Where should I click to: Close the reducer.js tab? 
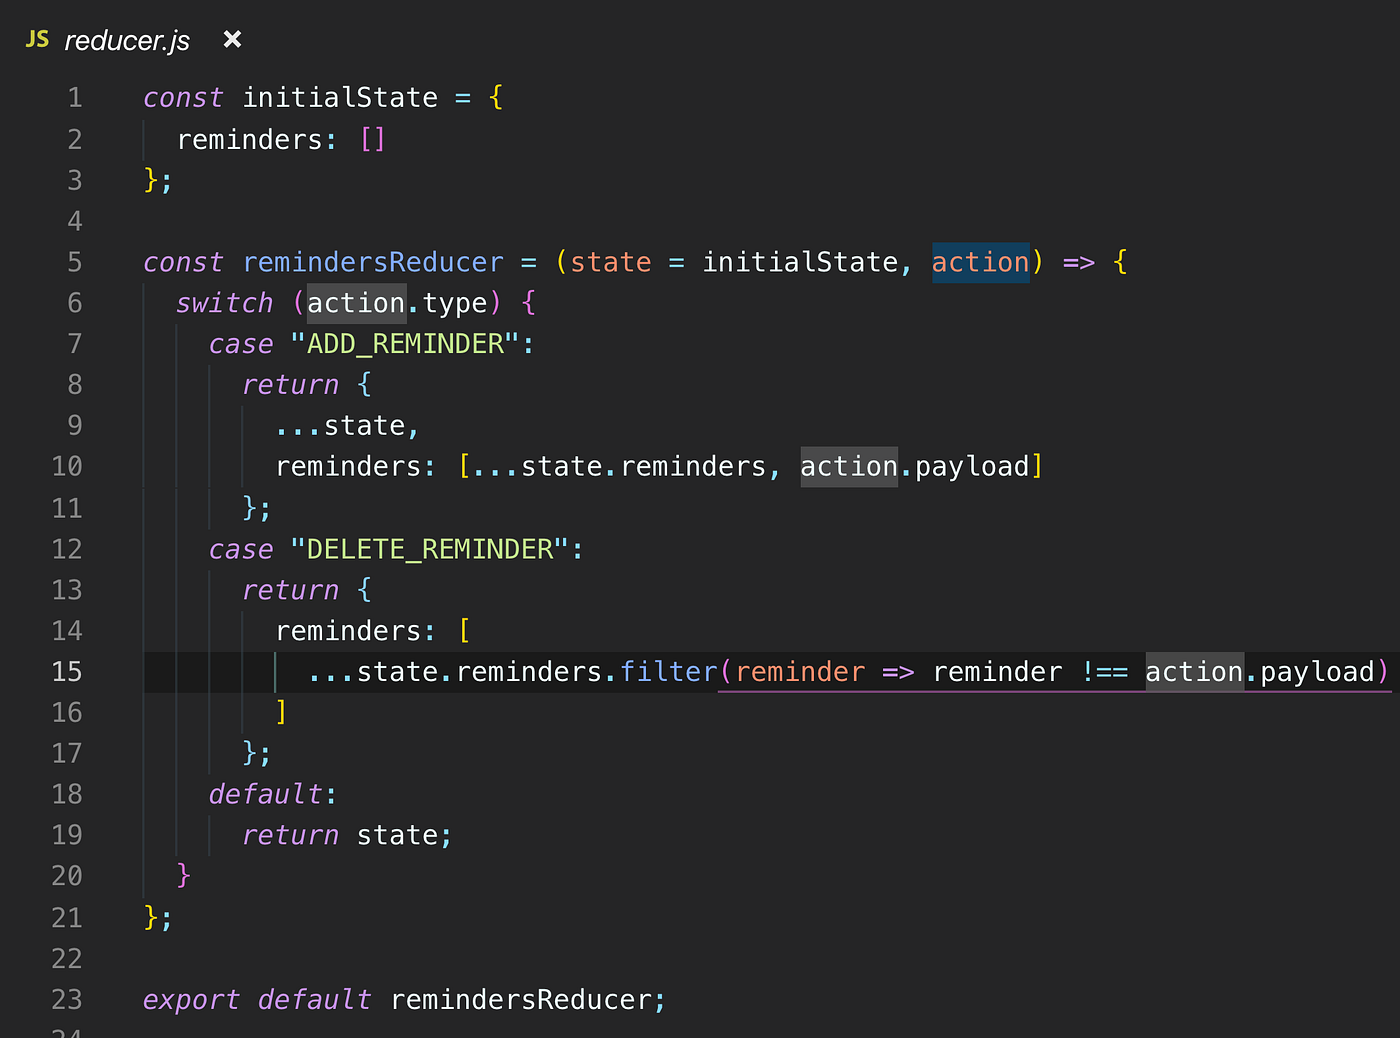tap(231, 40)
